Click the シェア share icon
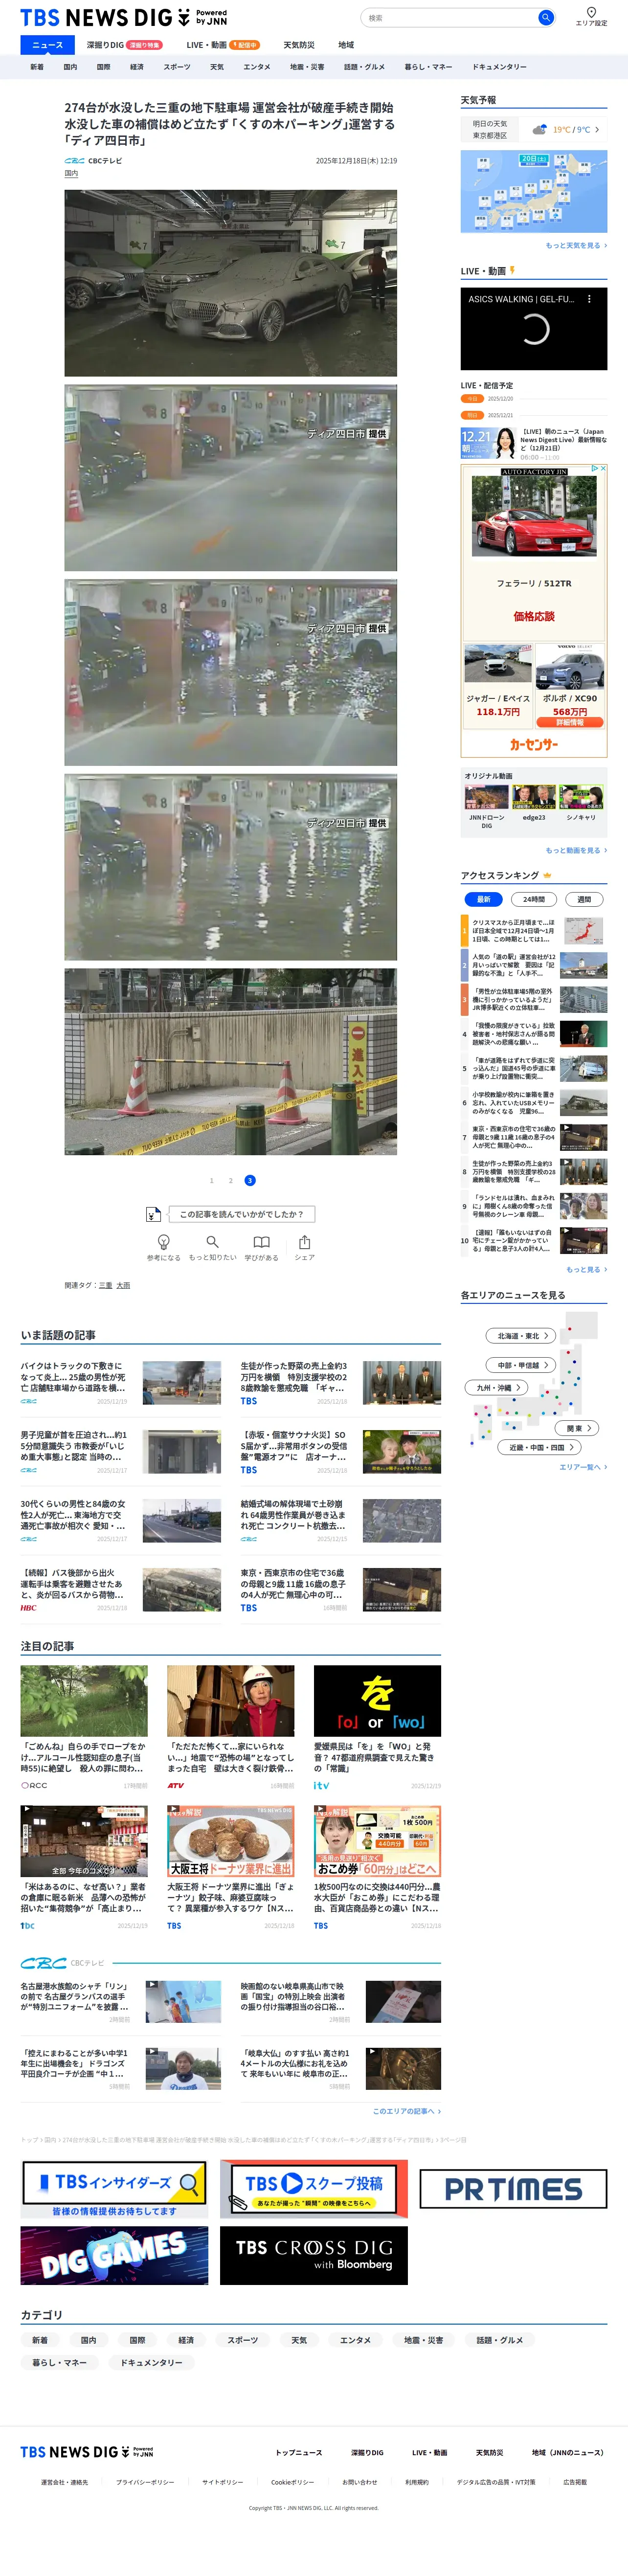Viewport: 628px width, 2576px height. coord(304,1247)
